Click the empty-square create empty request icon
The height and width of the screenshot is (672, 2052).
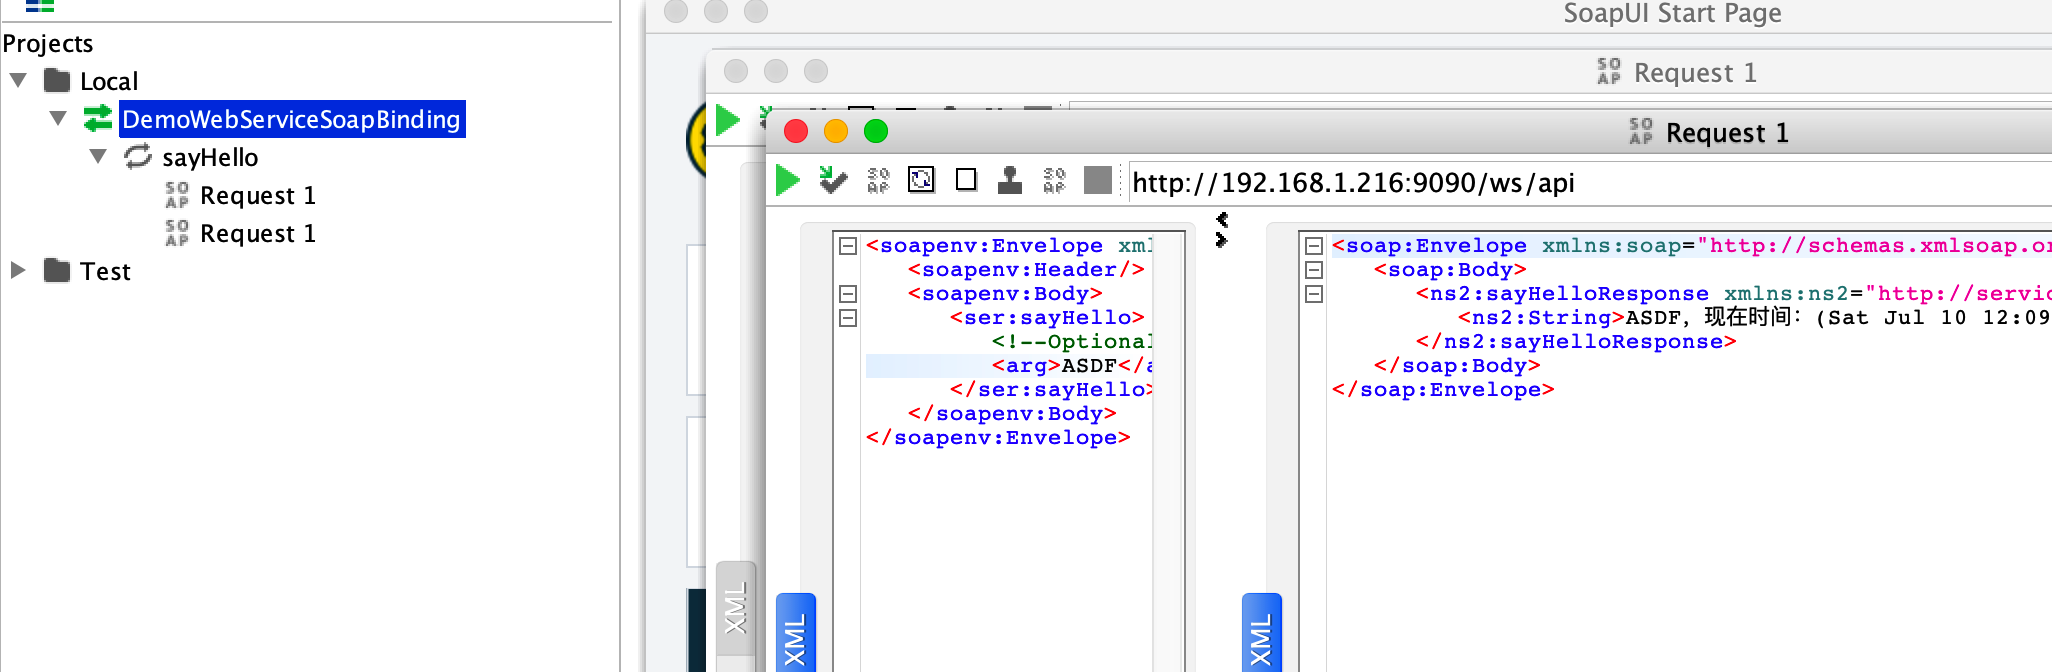966,180
